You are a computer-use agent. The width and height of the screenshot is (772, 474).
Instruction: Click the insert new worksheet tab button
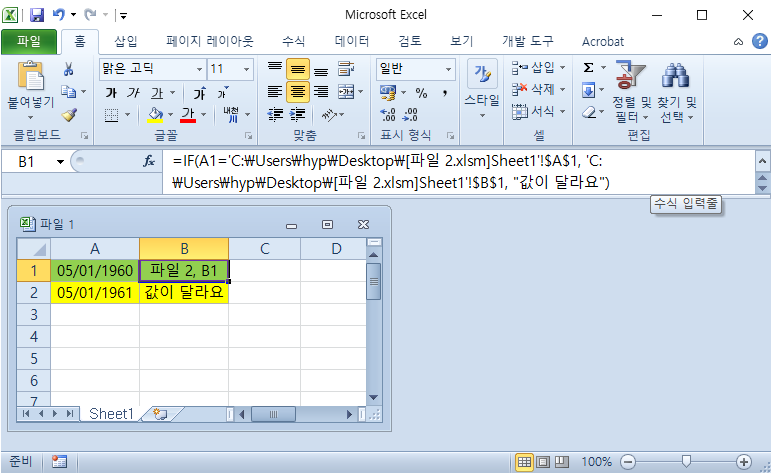(161, 414)
